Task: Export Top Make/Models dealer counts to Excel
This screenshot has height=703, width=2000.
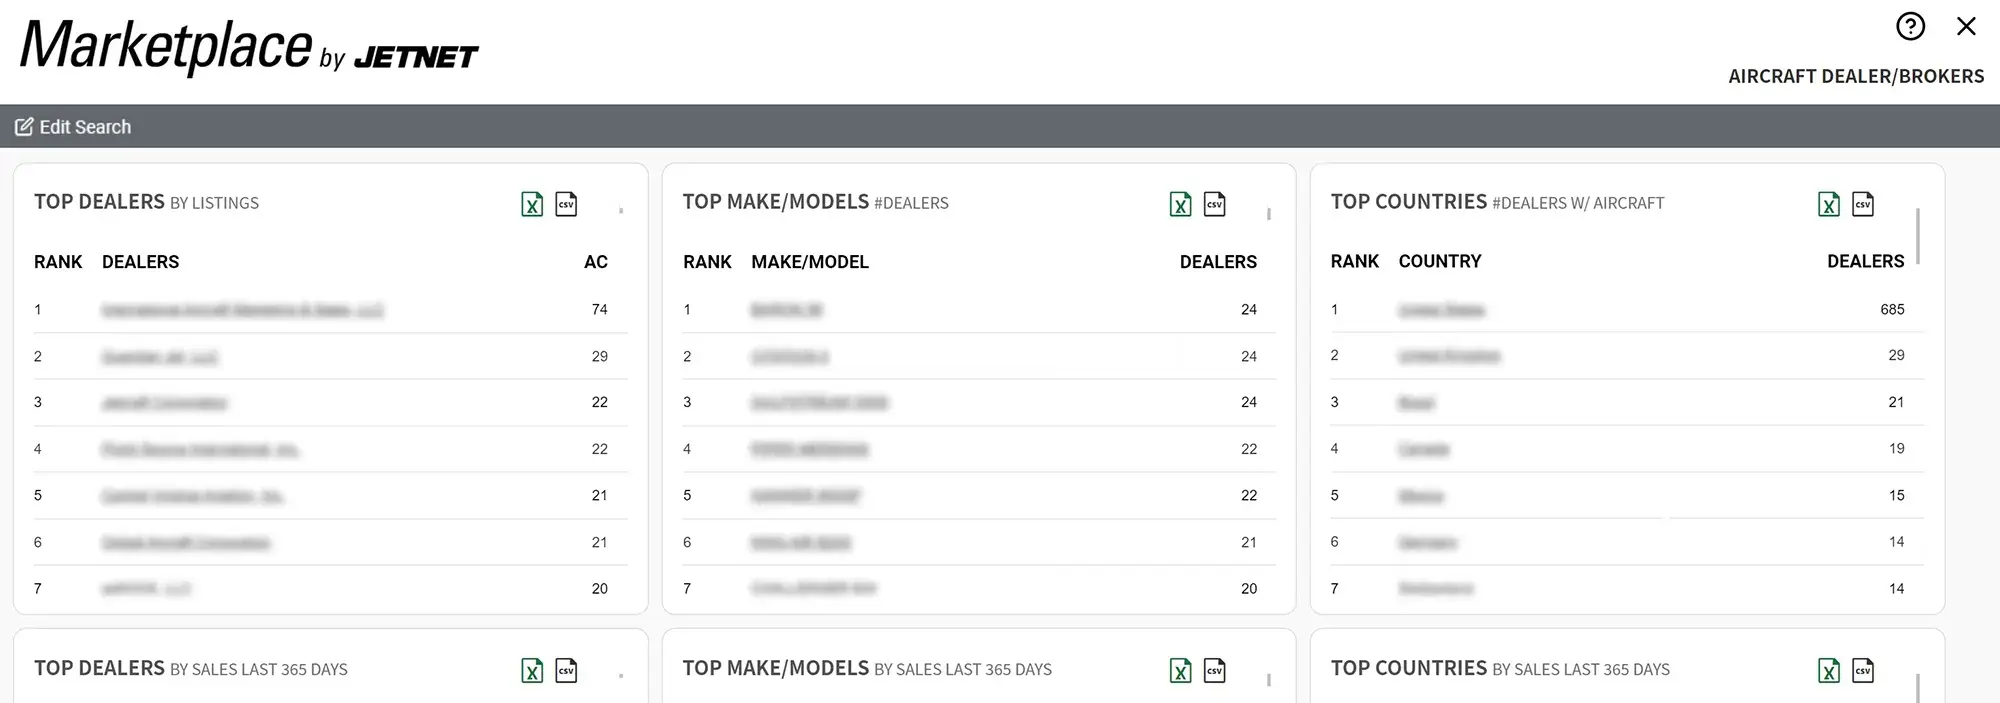Action: point(1180,204)
